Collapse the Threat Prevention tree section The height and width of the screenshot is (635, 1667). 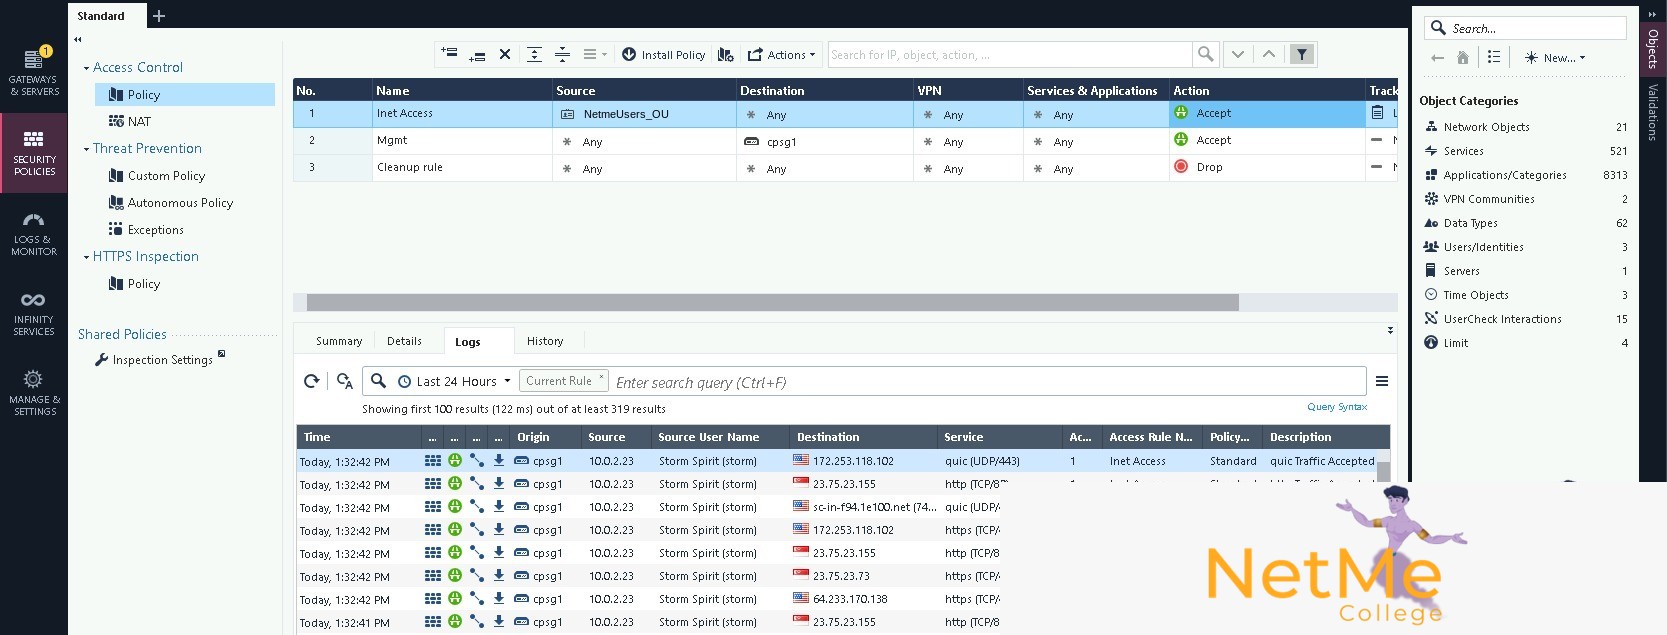point(87,149)
